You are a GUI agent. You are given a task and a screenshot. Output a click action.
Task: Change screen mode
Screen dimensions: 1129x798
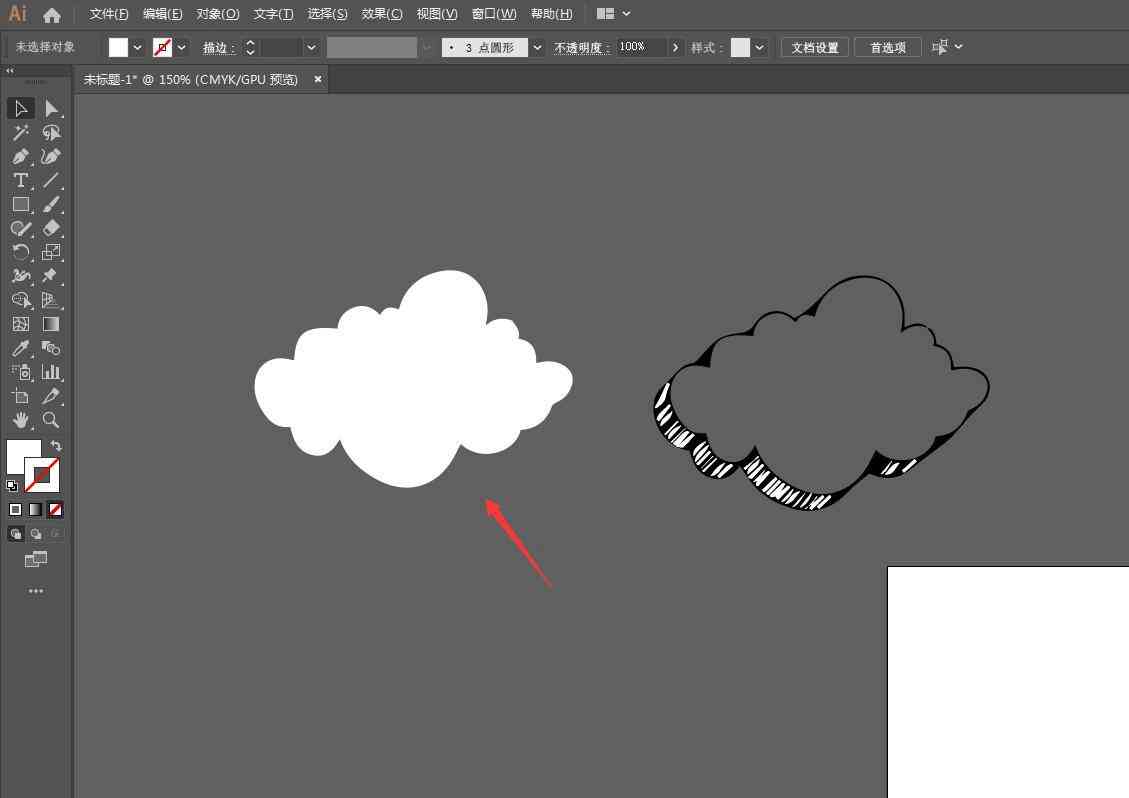coord(36,559)
